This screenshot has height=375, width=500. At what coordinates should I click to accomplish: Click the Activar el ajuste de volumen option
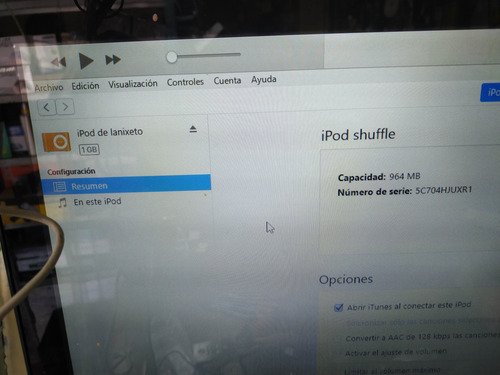tap(396, 352)
